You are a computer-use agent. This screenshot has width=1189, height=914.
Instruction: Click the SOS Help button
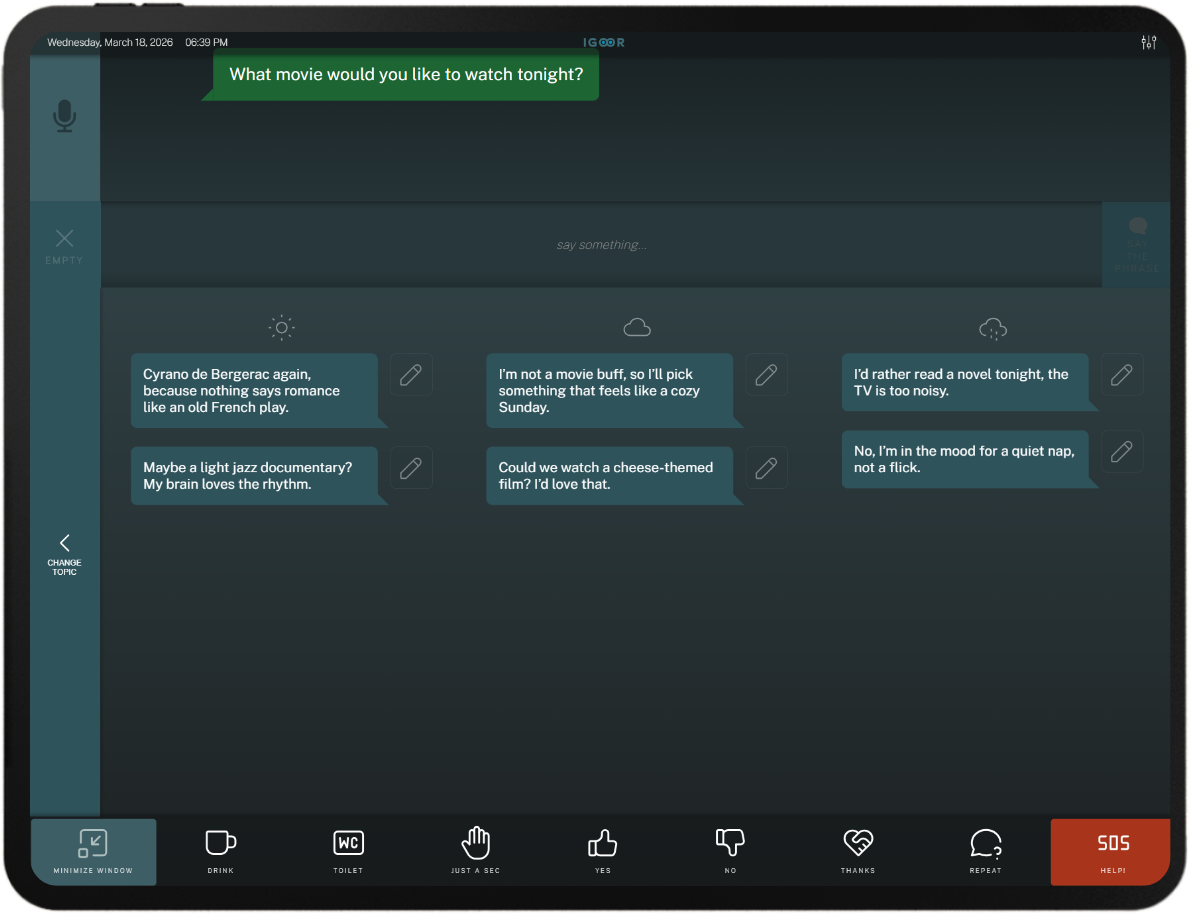click(x=1111, y=852)
